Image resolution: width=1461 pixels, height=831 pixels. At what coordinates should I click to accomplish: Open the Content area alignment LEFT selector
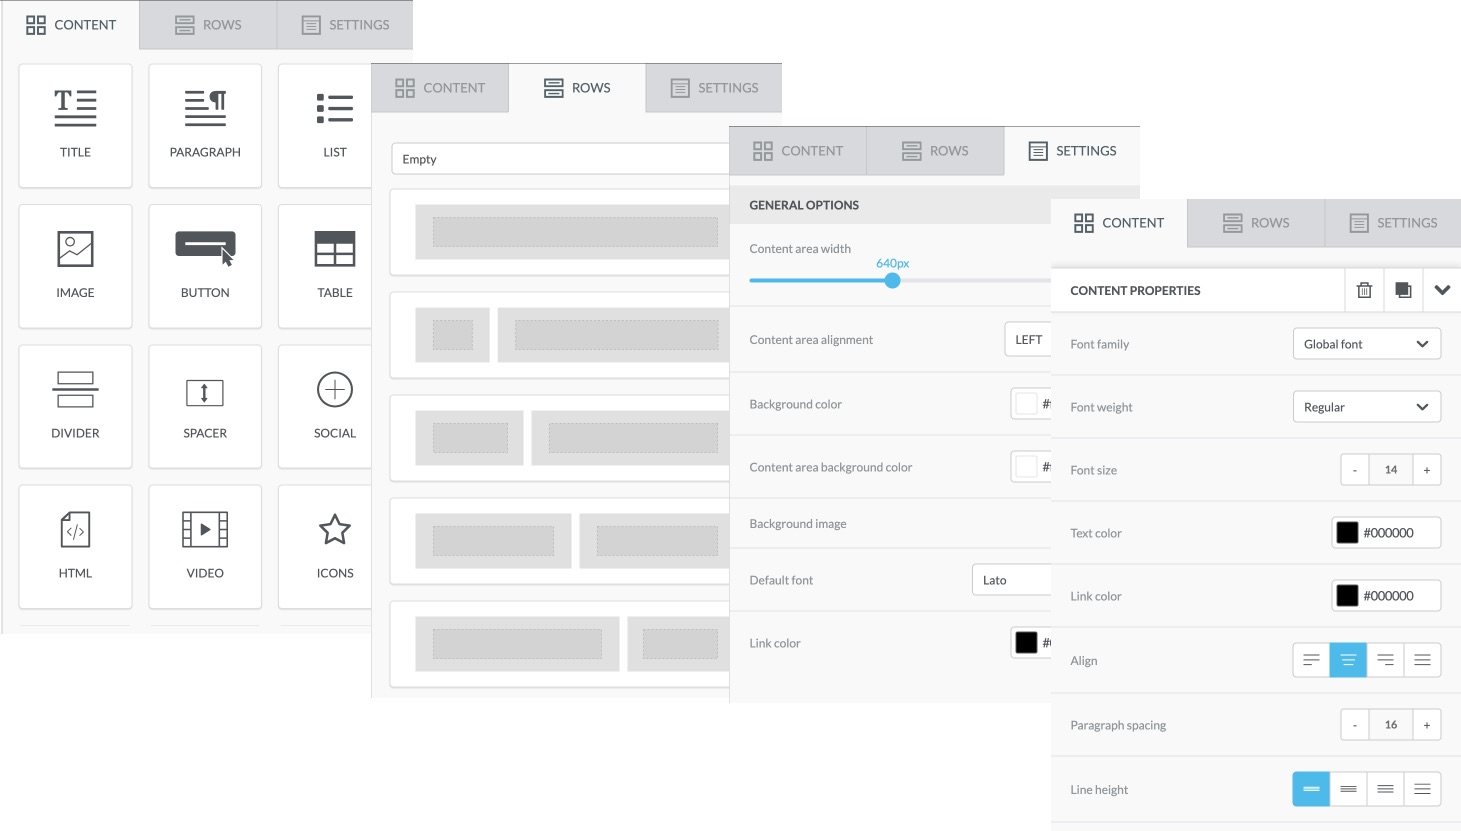(x=1028, y=340)
